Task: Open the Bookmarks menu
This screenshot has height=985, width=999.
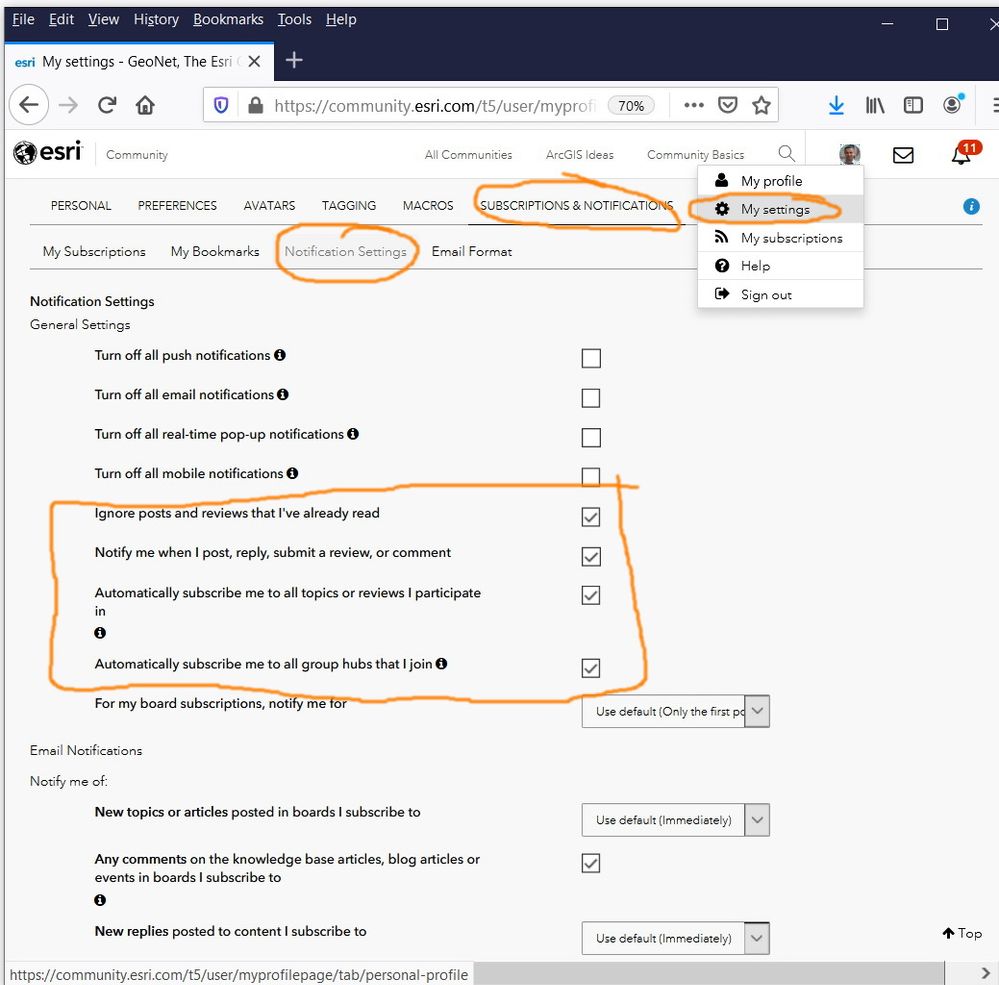Action: click(228, 20)
